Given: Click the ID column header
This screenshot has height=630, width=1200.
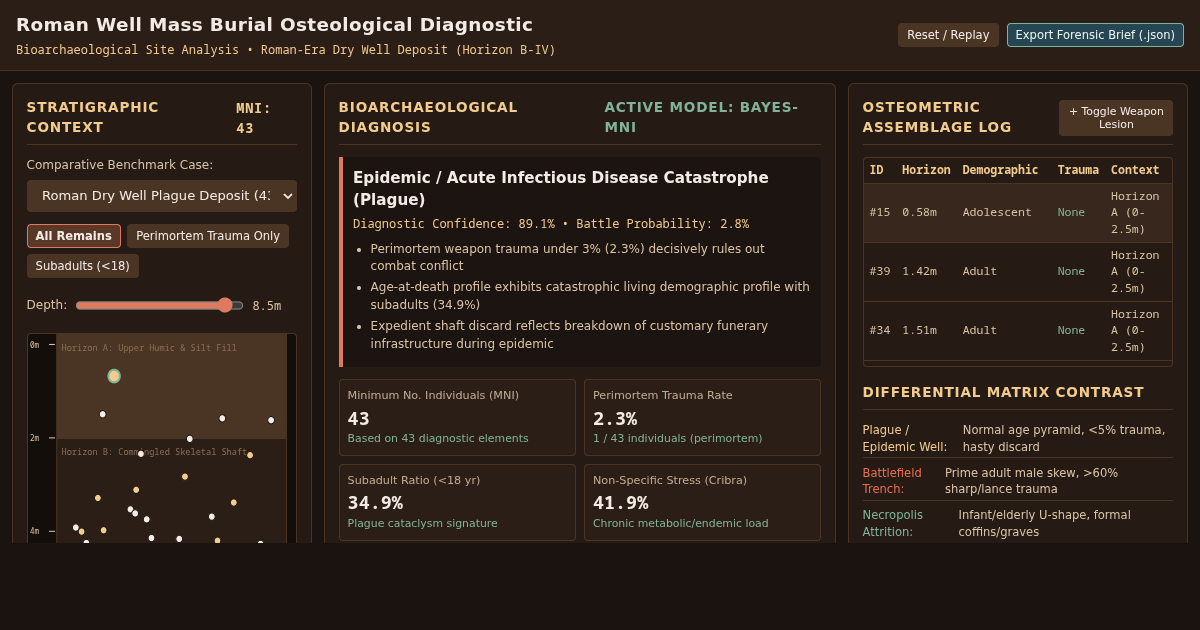Looking at the screenshot, I should coord(877,170).
